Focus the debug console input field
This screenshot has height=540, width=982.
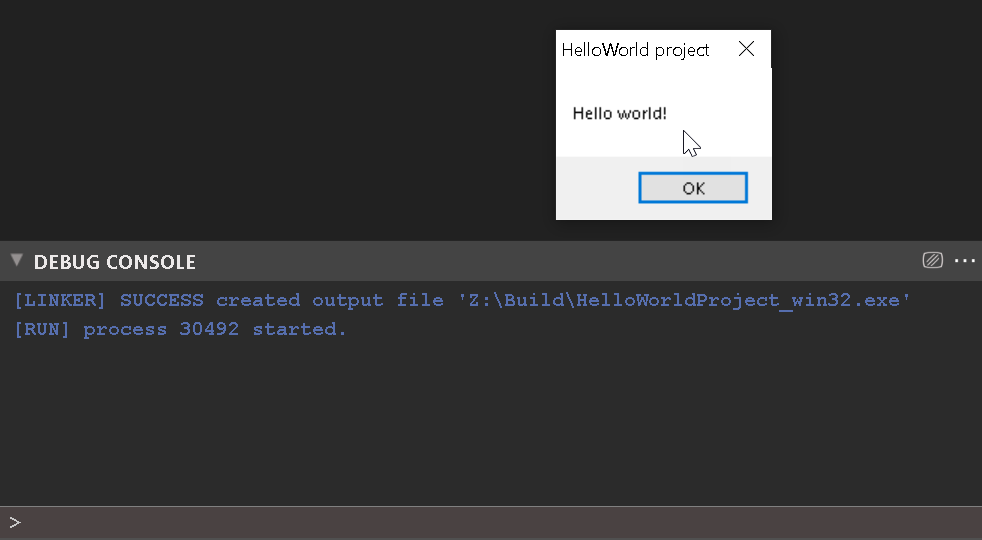coord(491,523)
